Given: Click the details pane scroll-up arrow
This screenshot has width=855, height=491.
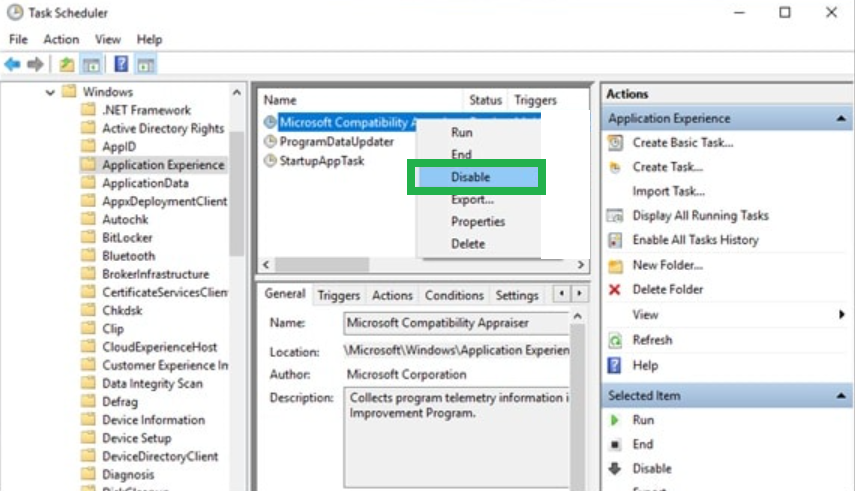Looking at the screenshot, I should 577,316.
